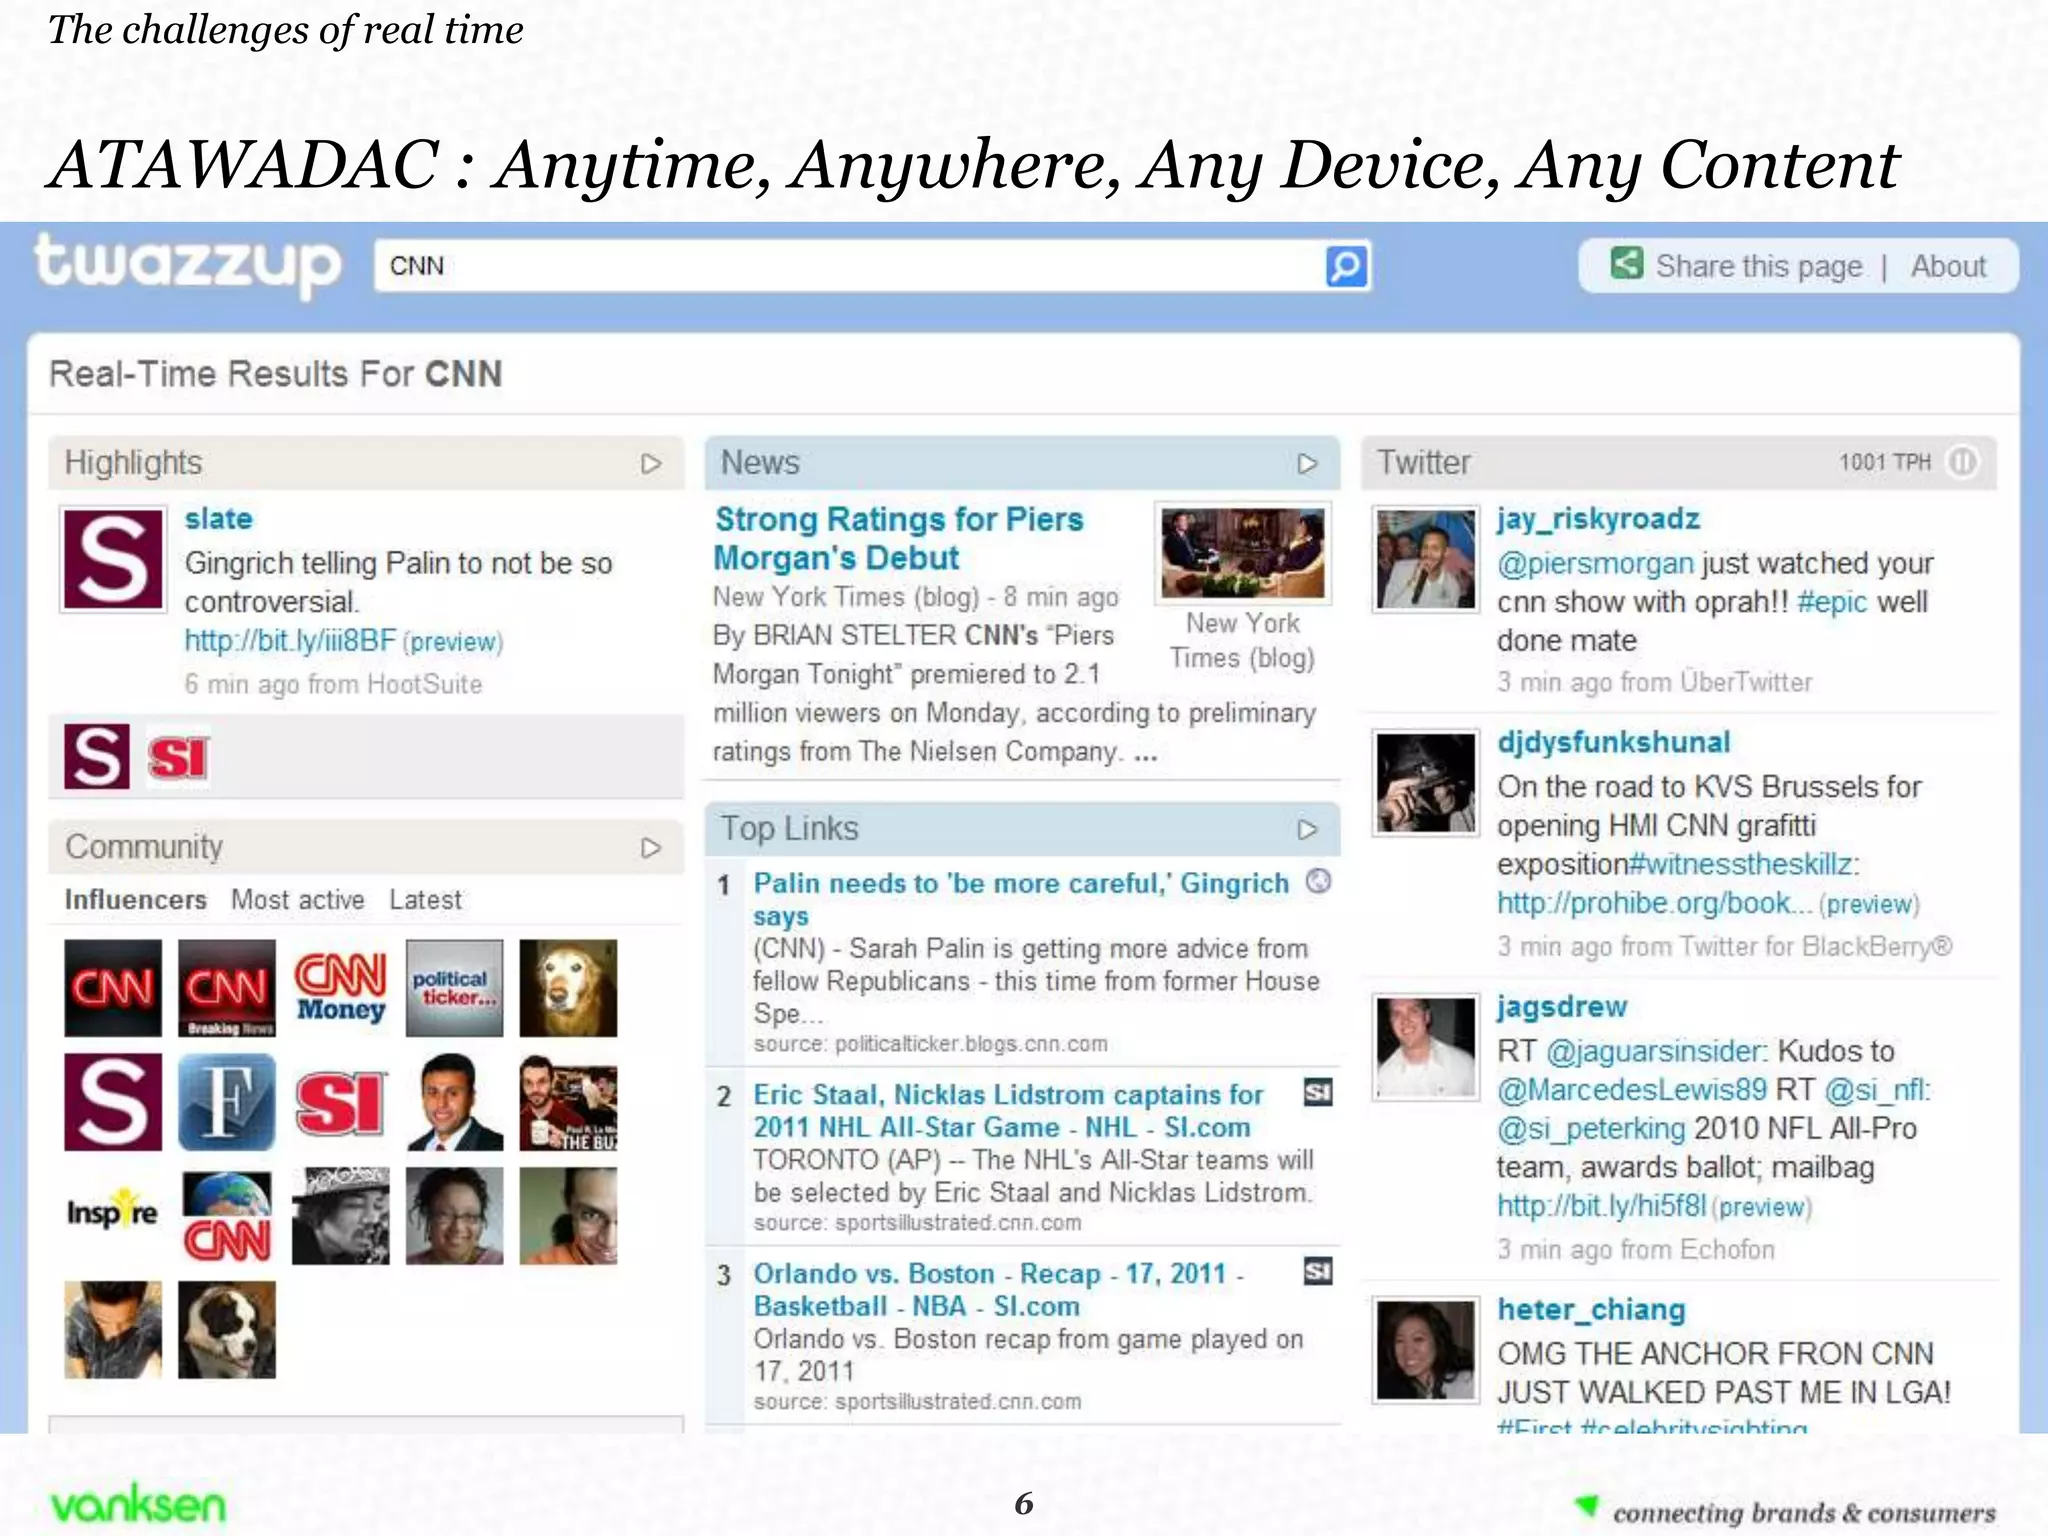Click the slate username link
2048x1536 pixels.
click(x=219, y=519)
